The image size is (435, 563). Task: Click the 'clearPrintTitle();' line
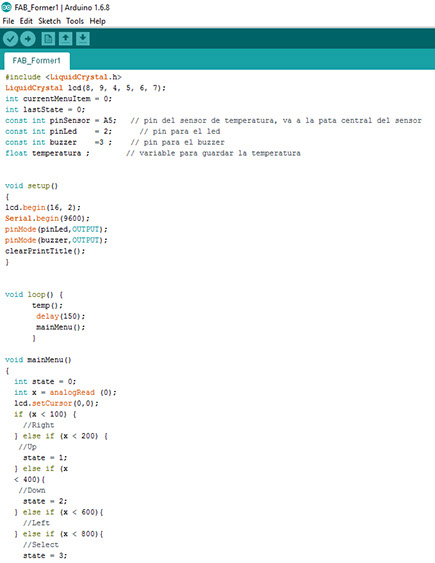click(45, 251)
